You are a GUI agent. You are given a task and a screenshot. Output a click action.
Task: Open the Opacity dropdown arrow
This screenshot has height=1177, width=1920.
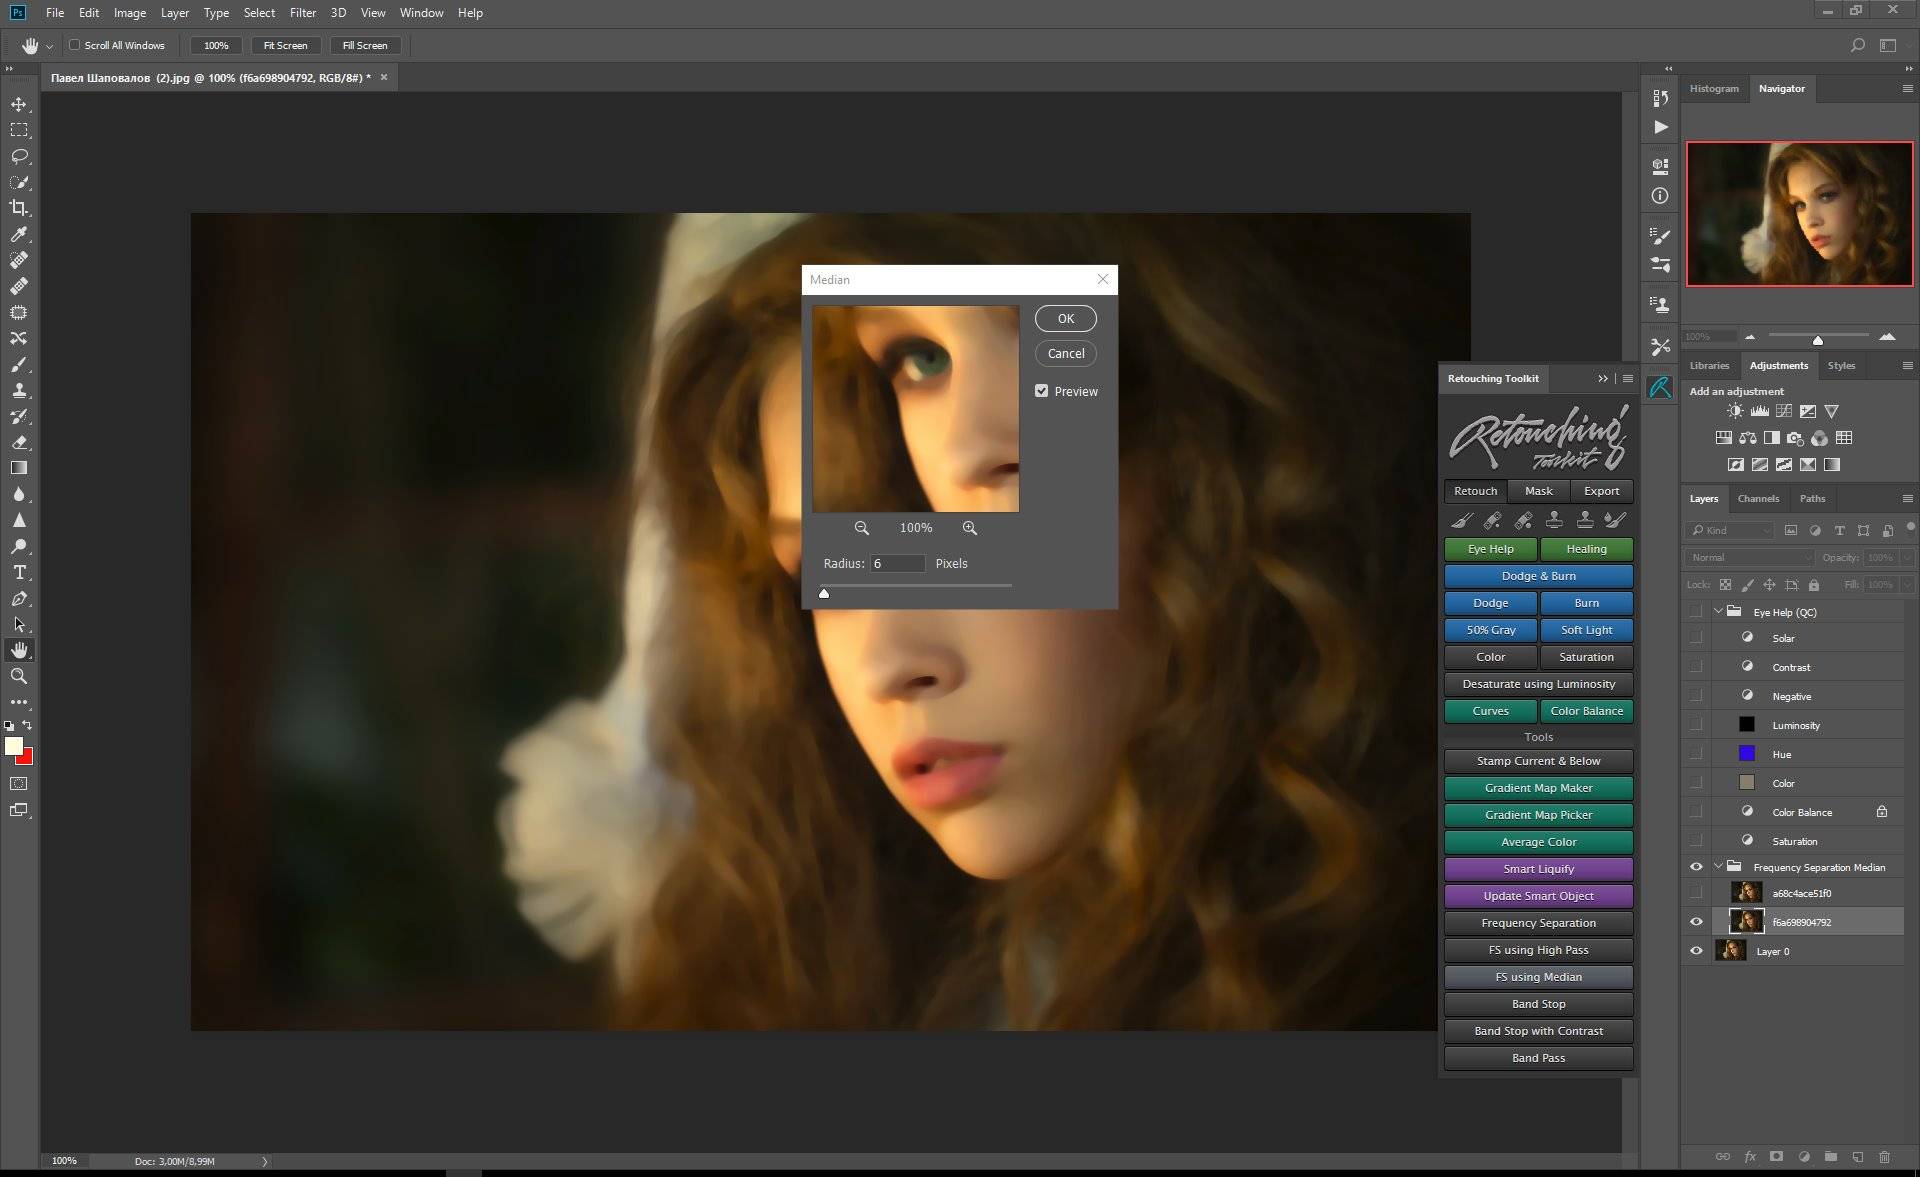[1907, 557]
